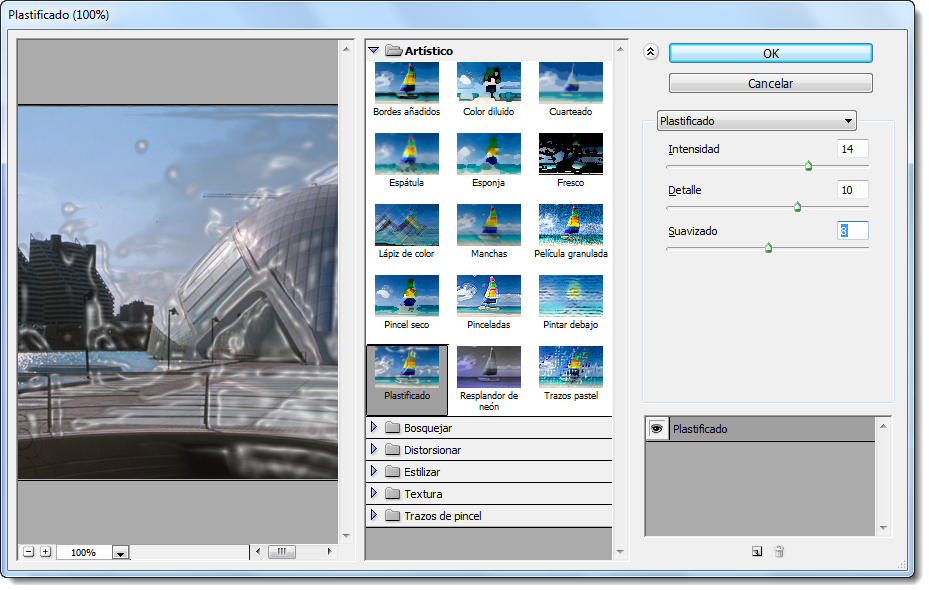Click the effect layers scroll up arrow

(x=883, y=426)
